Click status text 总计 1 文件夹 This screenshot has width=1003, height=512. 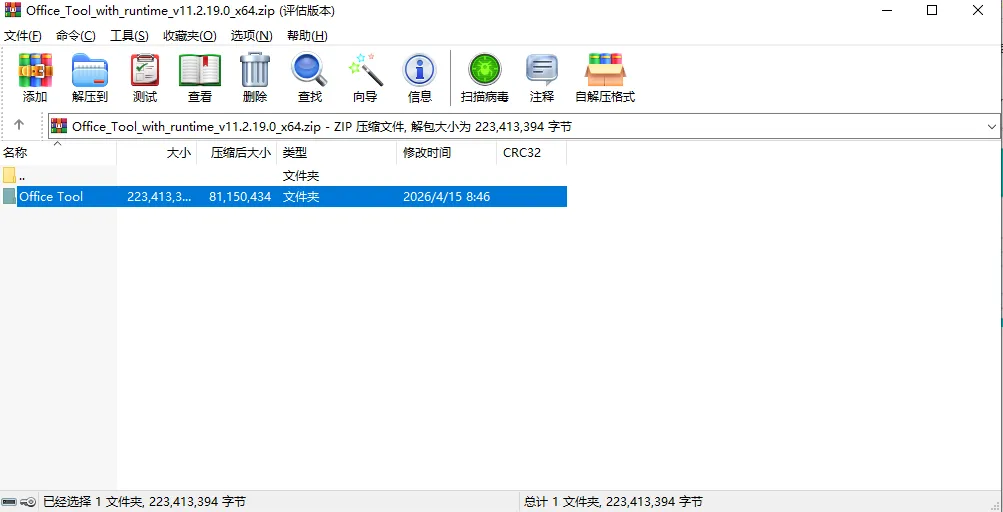(x=613, y=502)
